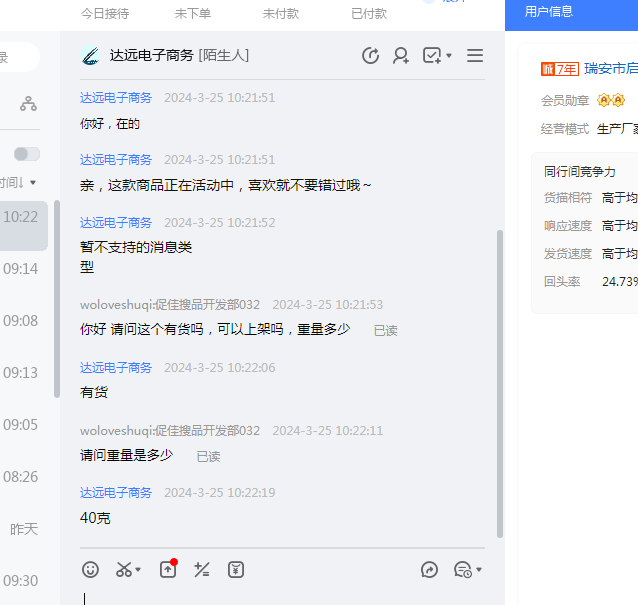Click the refresh history icon in chat header
Viewport: 638px width, 605px height.
370,56
